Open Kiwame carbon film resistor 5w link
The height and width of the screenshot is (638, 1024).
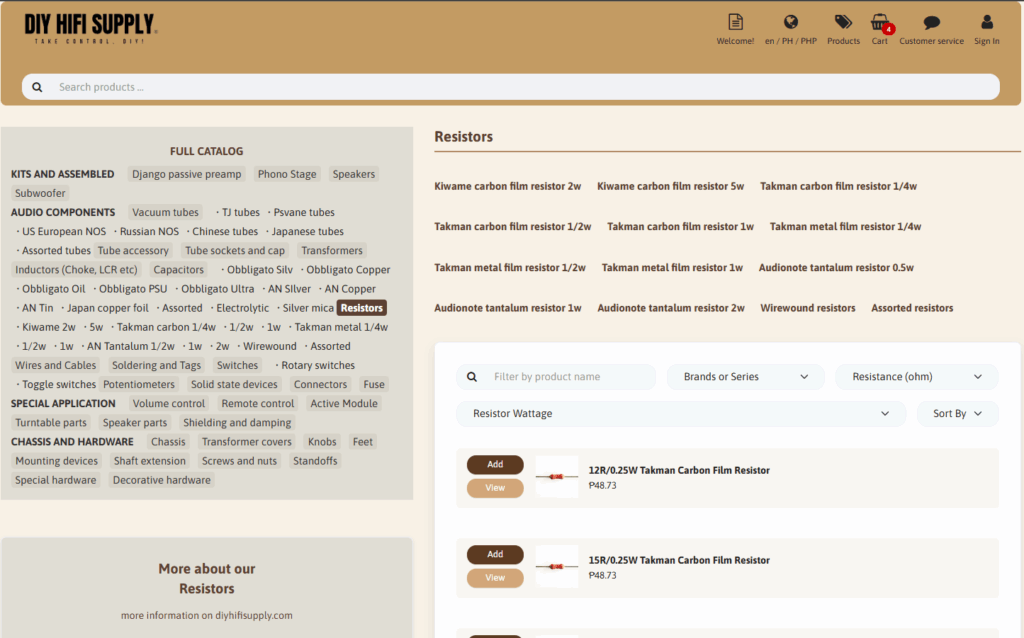(670, 186)
